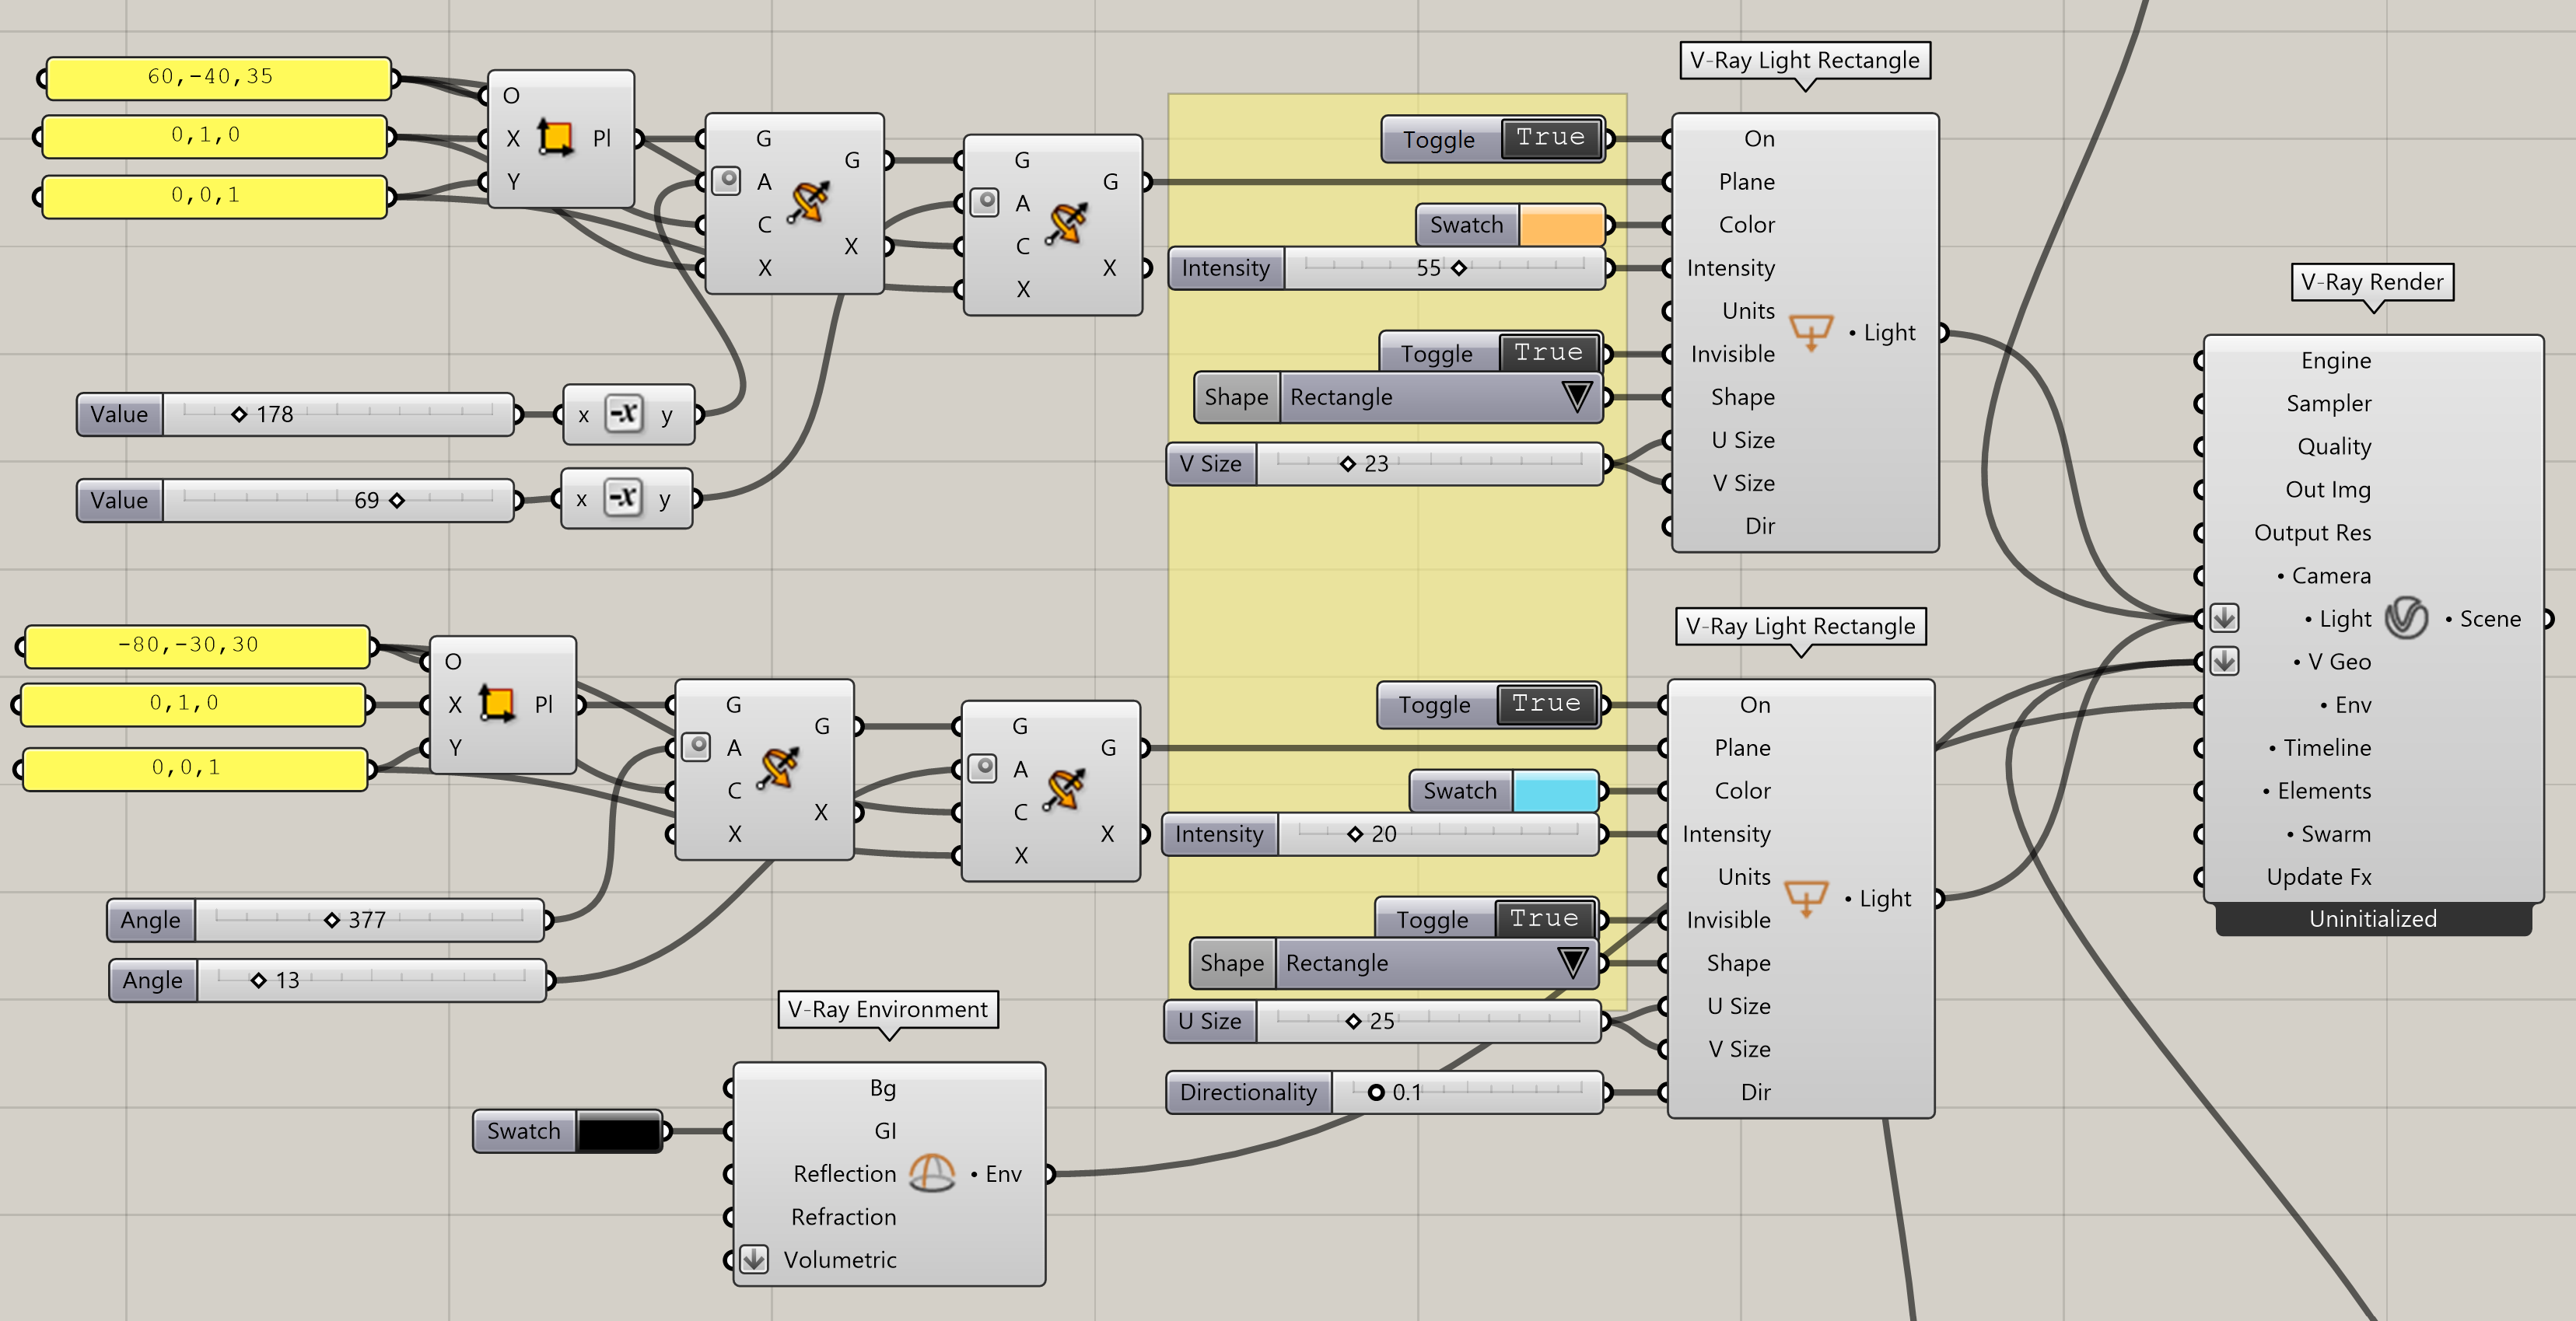Click the orange Swatch color of the top light
The height and width of the screenshot is (1321, 2576).
[1561, 225]
